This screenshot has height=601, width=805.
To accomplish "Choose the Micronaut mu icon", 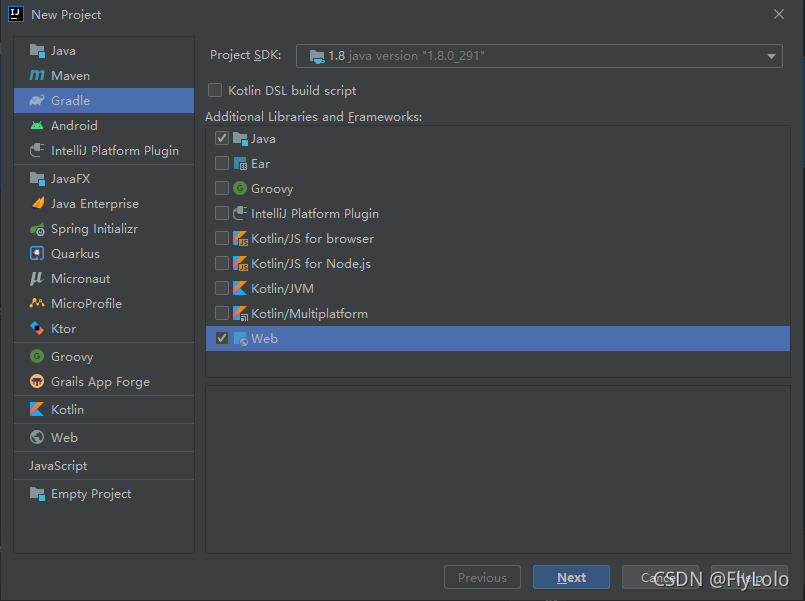I will 37,278.
